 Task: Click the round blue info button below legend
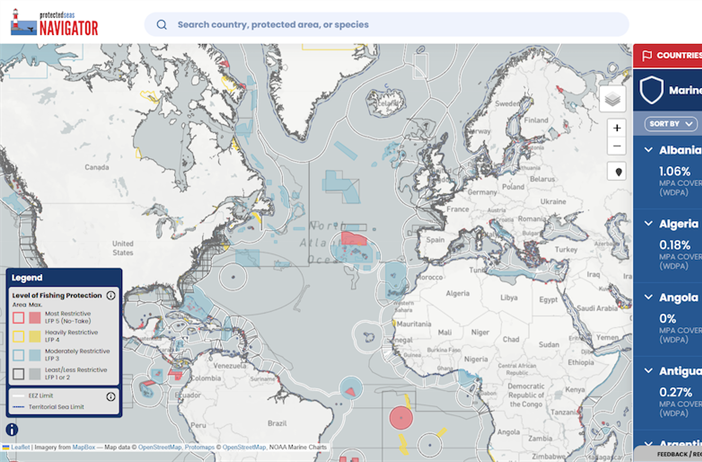pos(12,430)
